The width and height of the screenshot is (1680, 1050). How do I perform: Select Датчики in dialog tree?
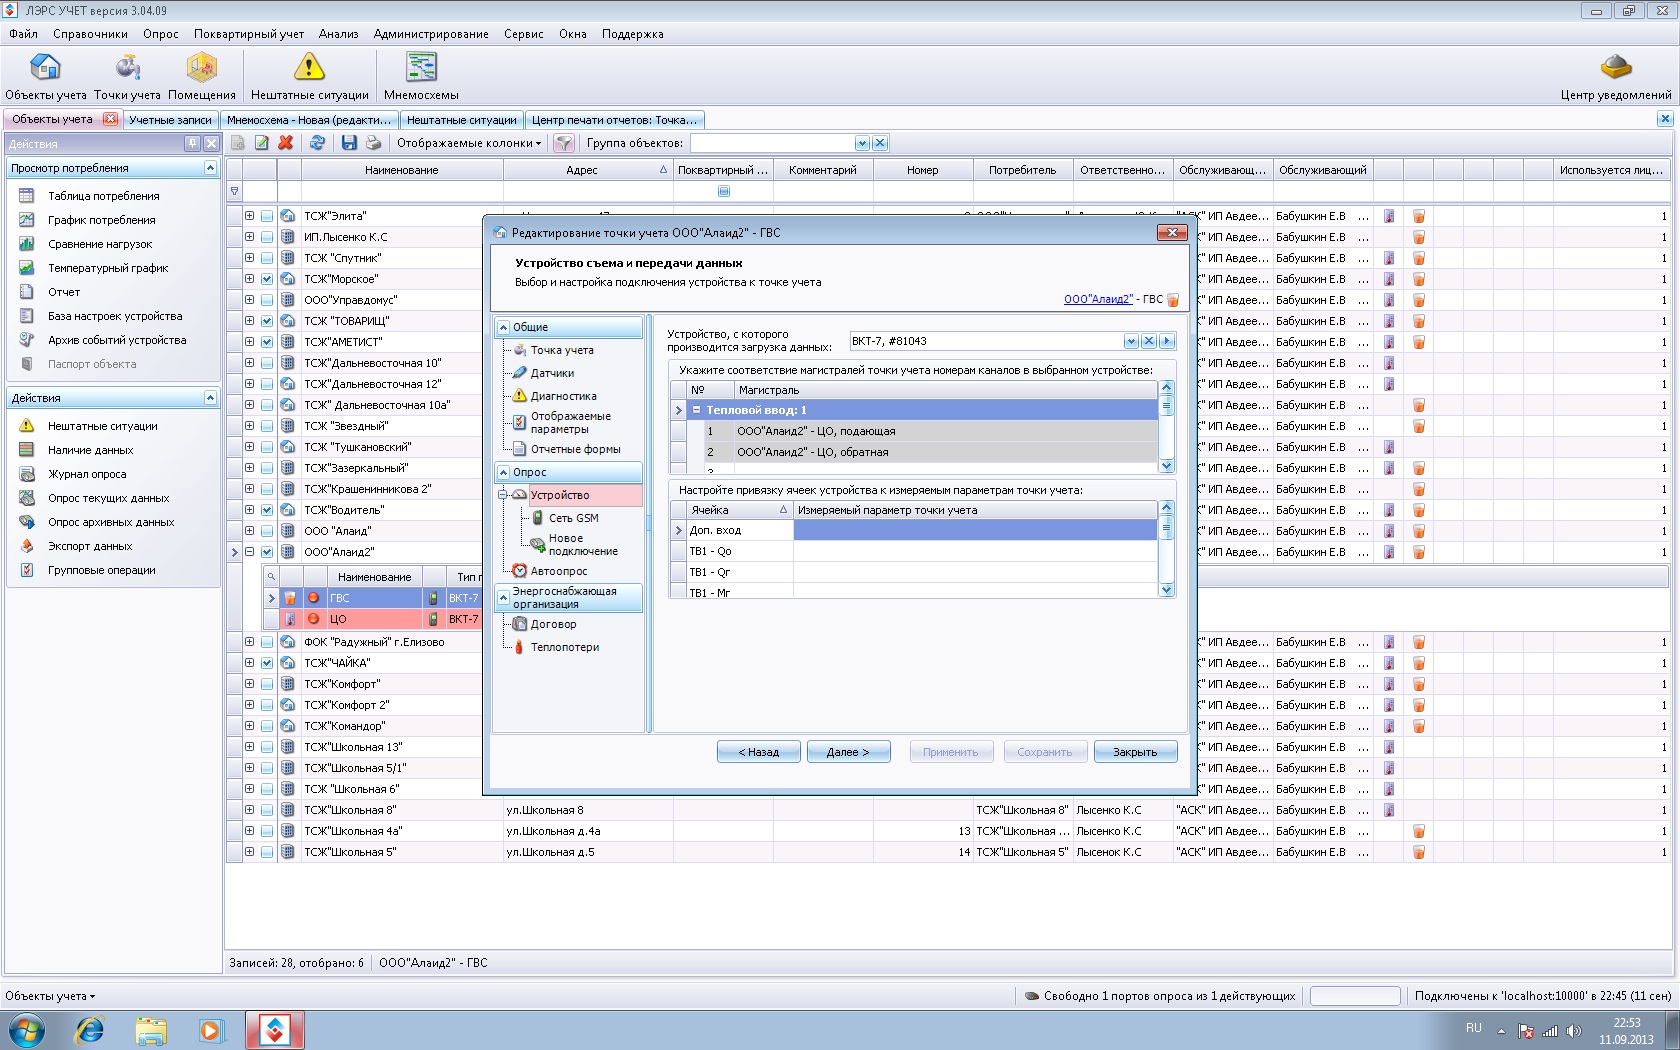pyautogui.click(x=552, y=373)
